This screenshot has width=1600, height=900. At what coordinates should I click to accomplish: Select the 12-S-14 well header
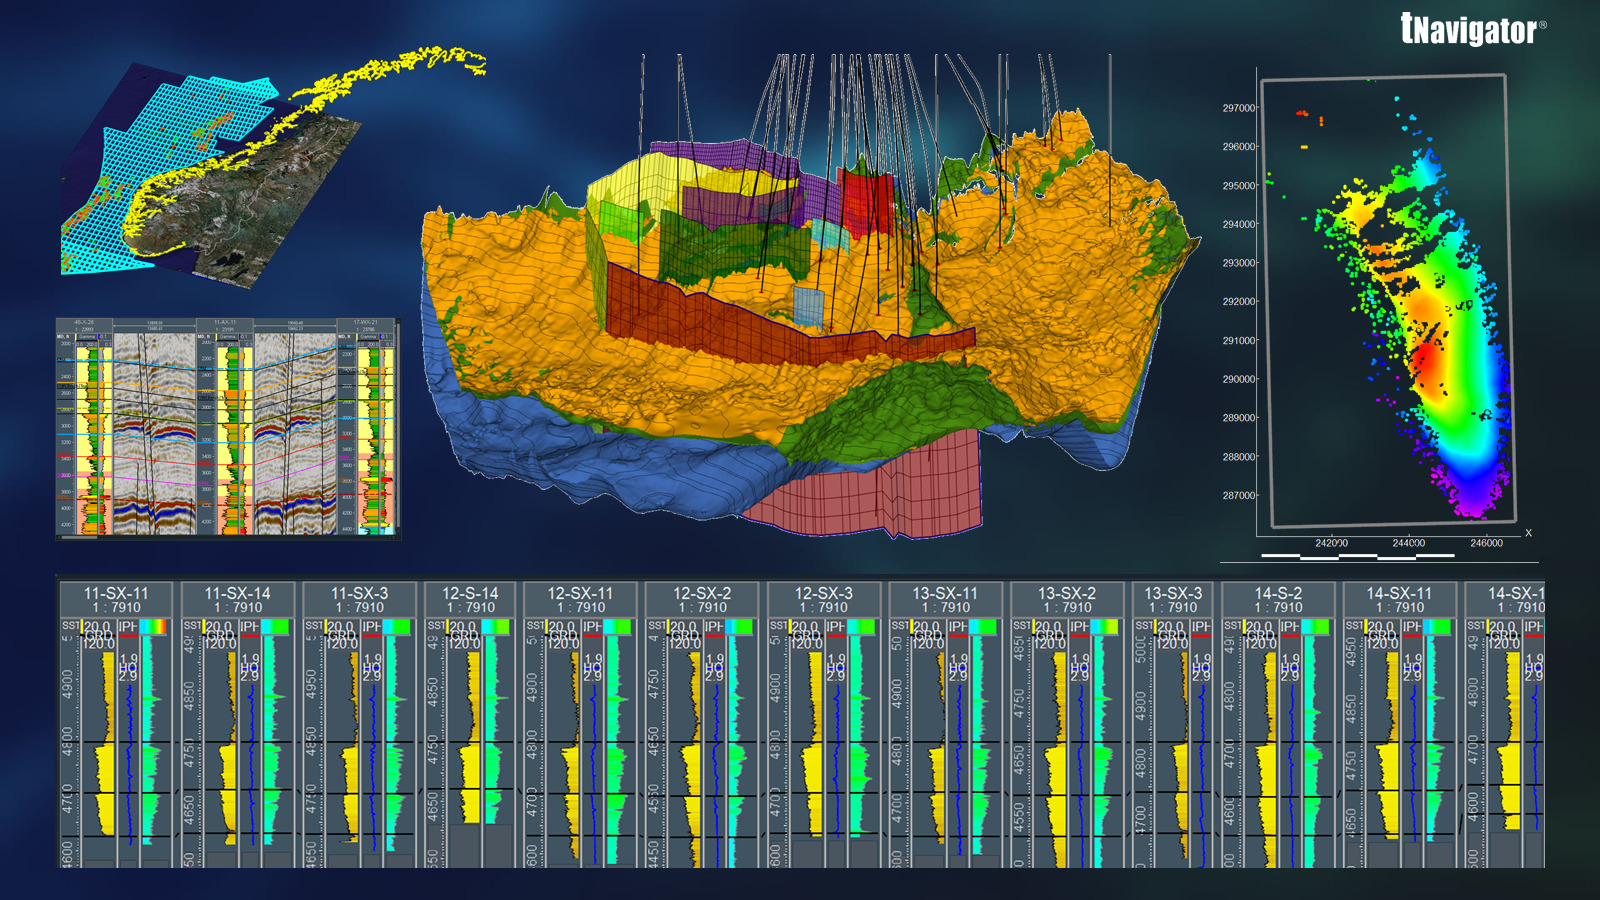(x=470, y=594)
